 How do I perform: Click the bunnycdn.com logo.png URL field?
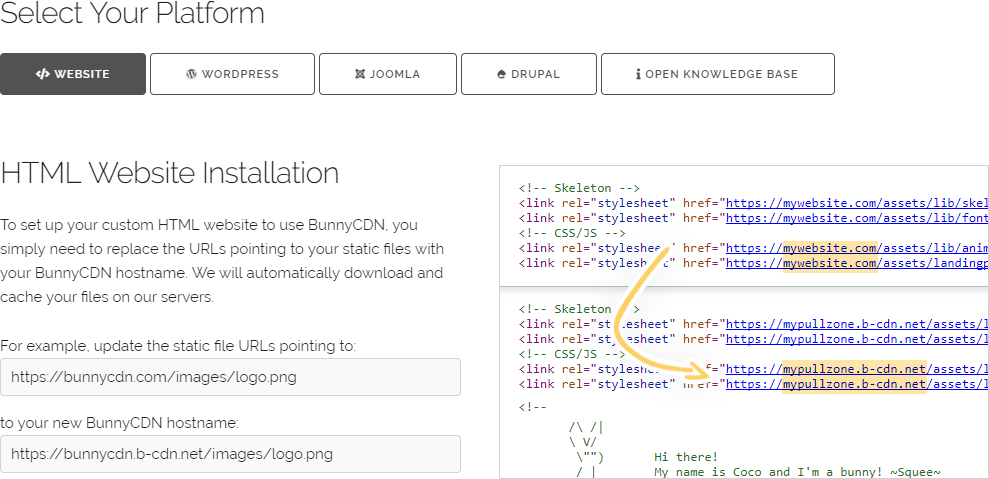tap(230, 377)
